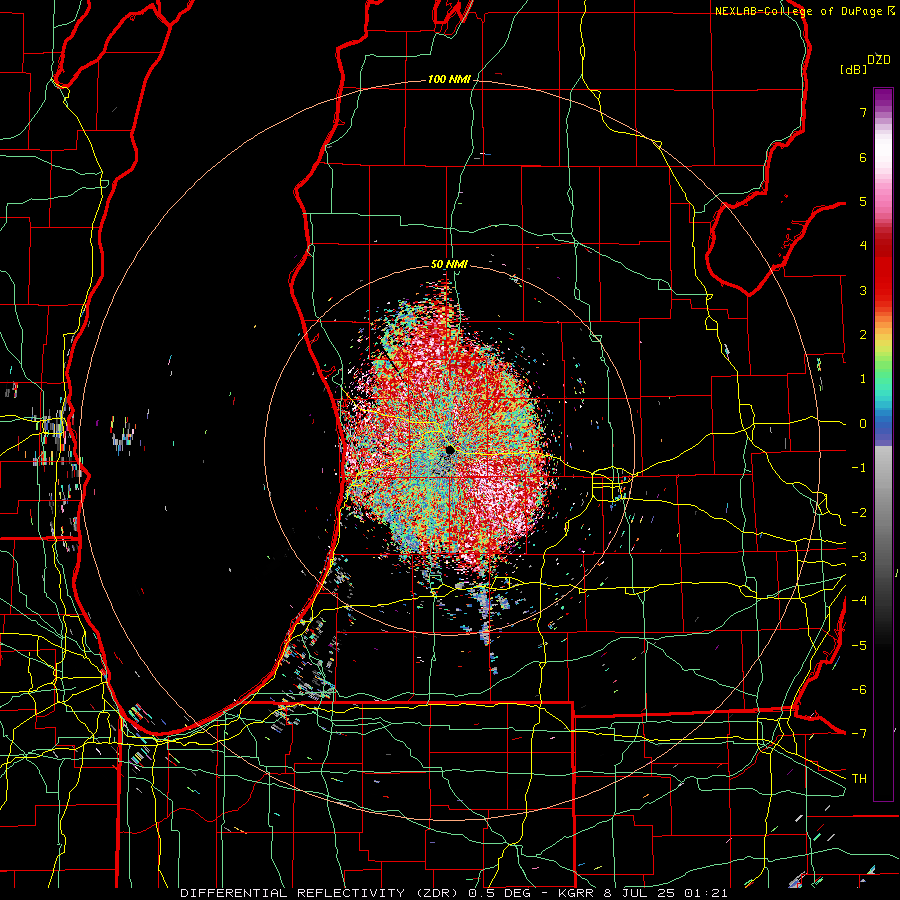Click the 2 value on the color scale
This screenshot has width=900, height=900.
pyautogui.click(x=863, y=335)
